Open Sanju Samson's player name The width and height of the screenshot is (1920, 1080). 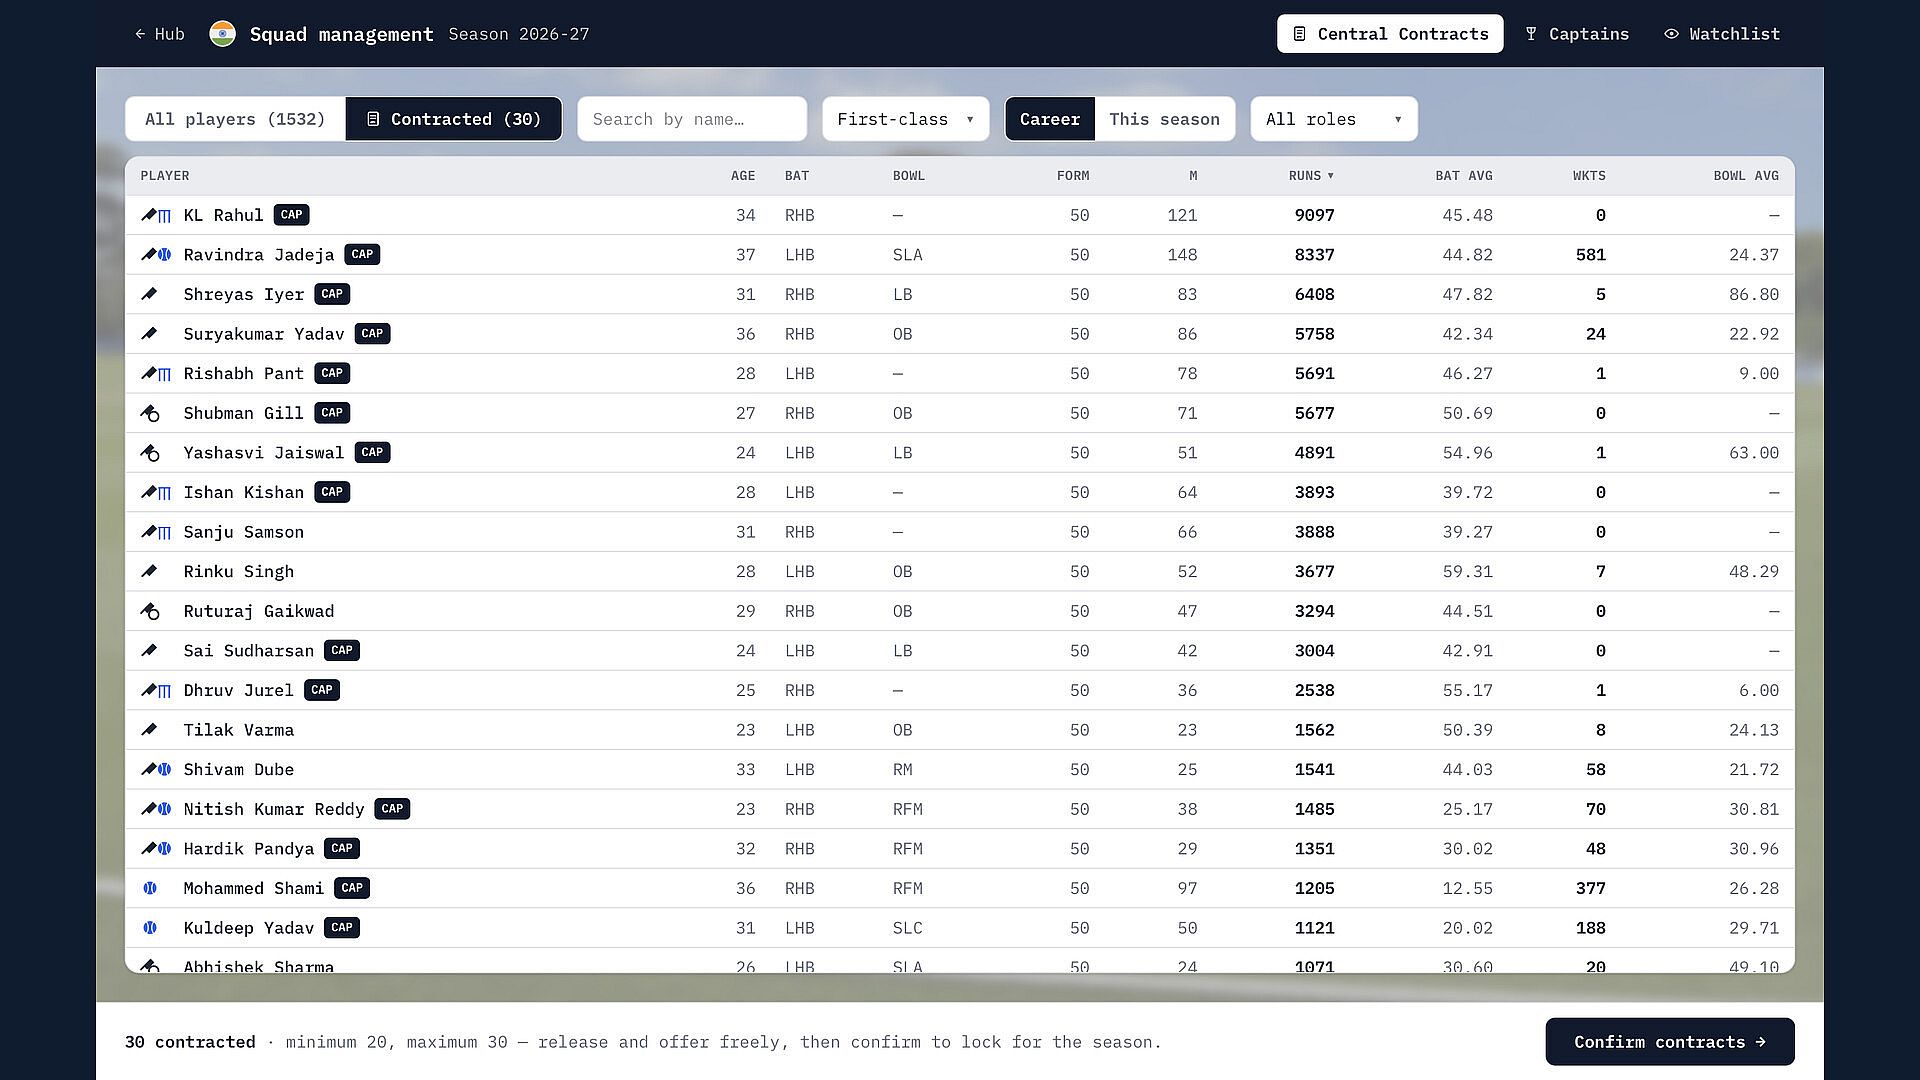point(244,532)
